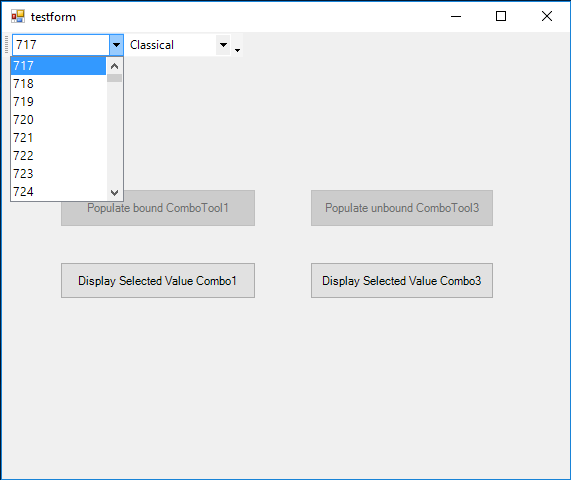Select 721 in the dropdown list
This screenshot has width=571, height=480.
click(58, 138)
